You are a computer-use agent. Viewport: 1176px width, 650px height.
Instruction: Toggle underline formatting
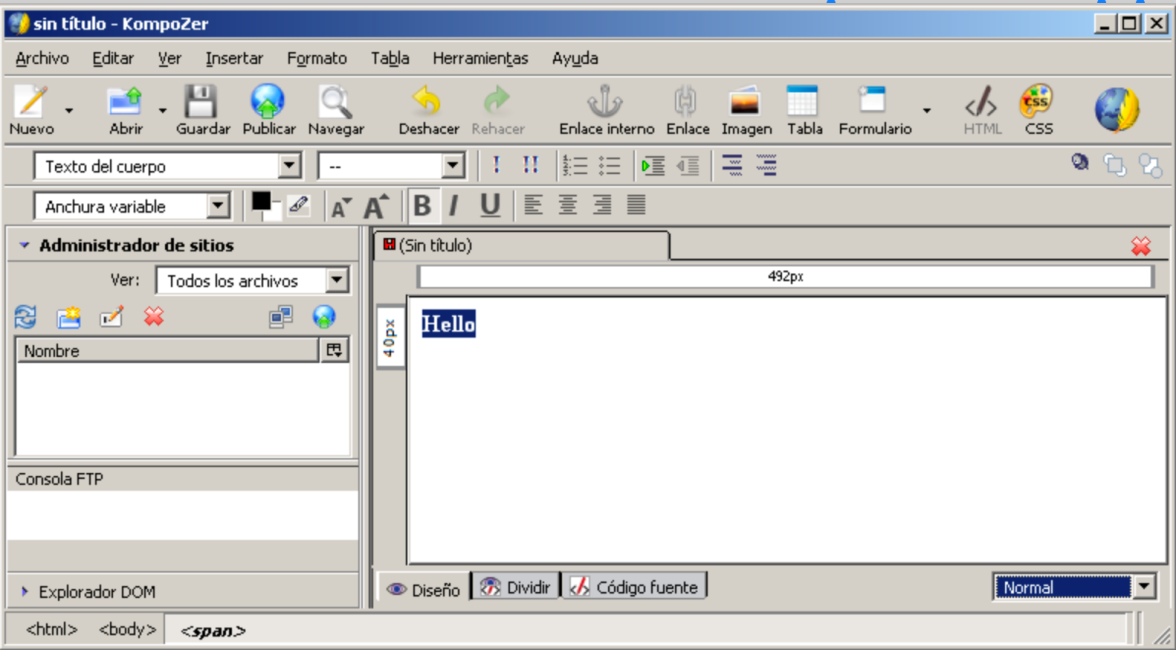click(490, 205)
